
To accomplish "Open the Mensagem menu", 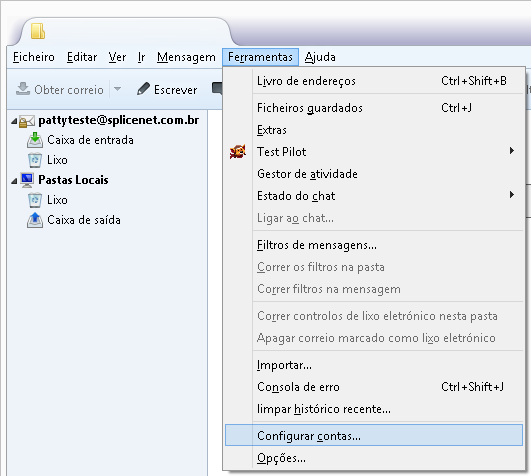I will (x=186, y=57).
